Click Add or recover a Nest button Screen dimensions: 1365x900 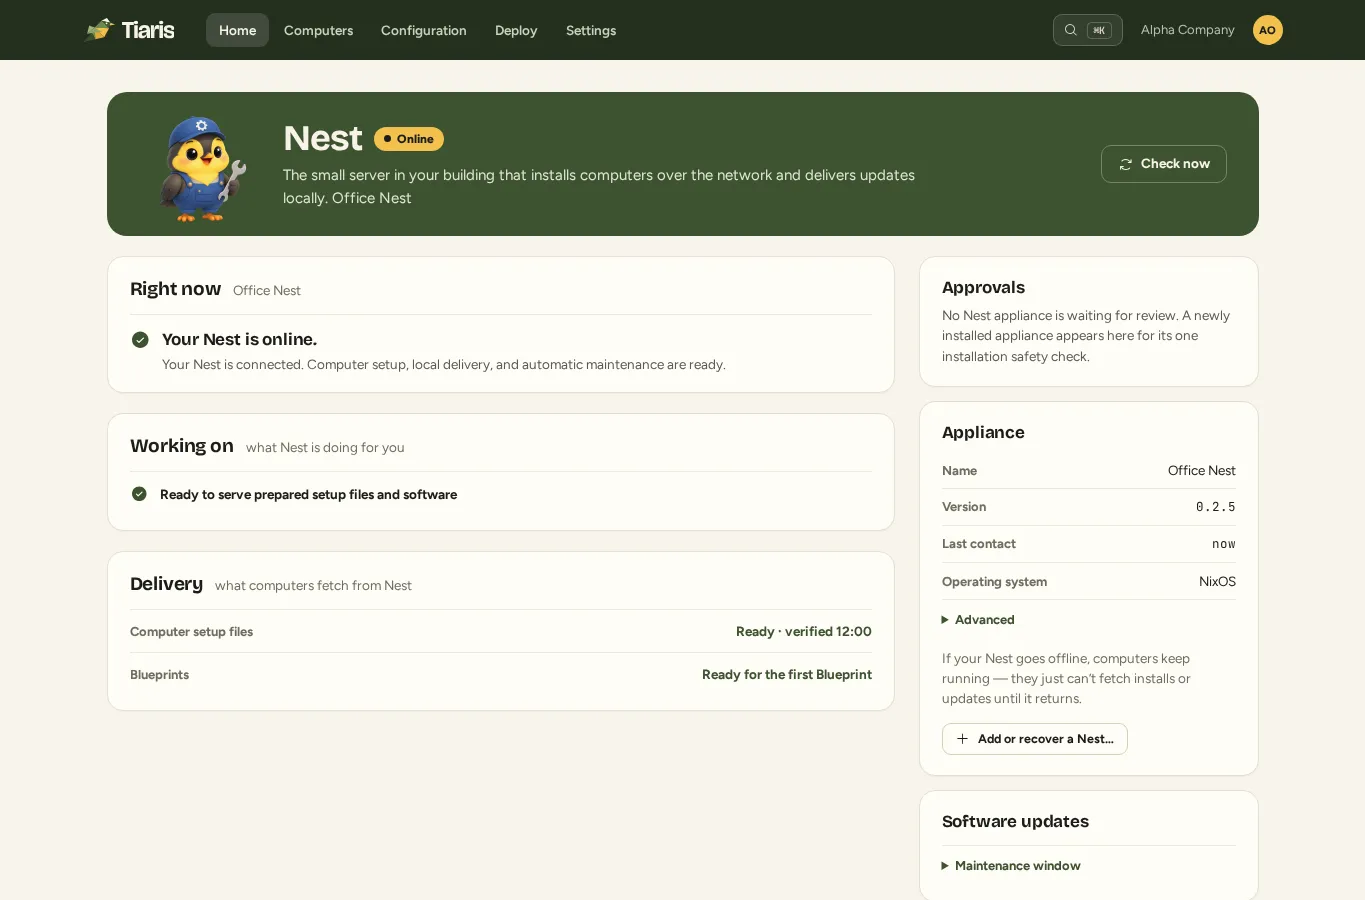1035,739
